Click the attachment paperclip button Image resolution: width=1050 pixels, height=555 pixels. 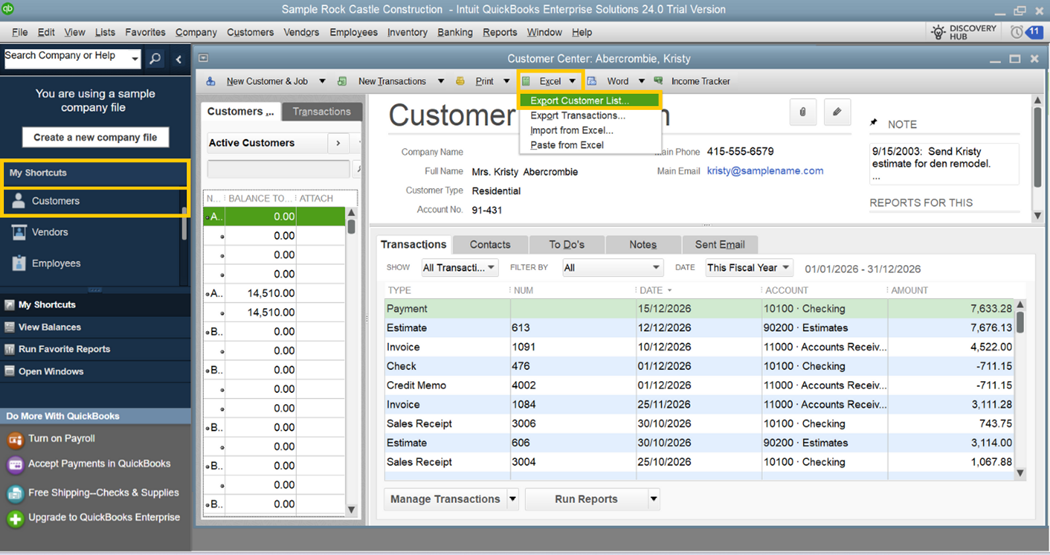[x=802, y=112]
